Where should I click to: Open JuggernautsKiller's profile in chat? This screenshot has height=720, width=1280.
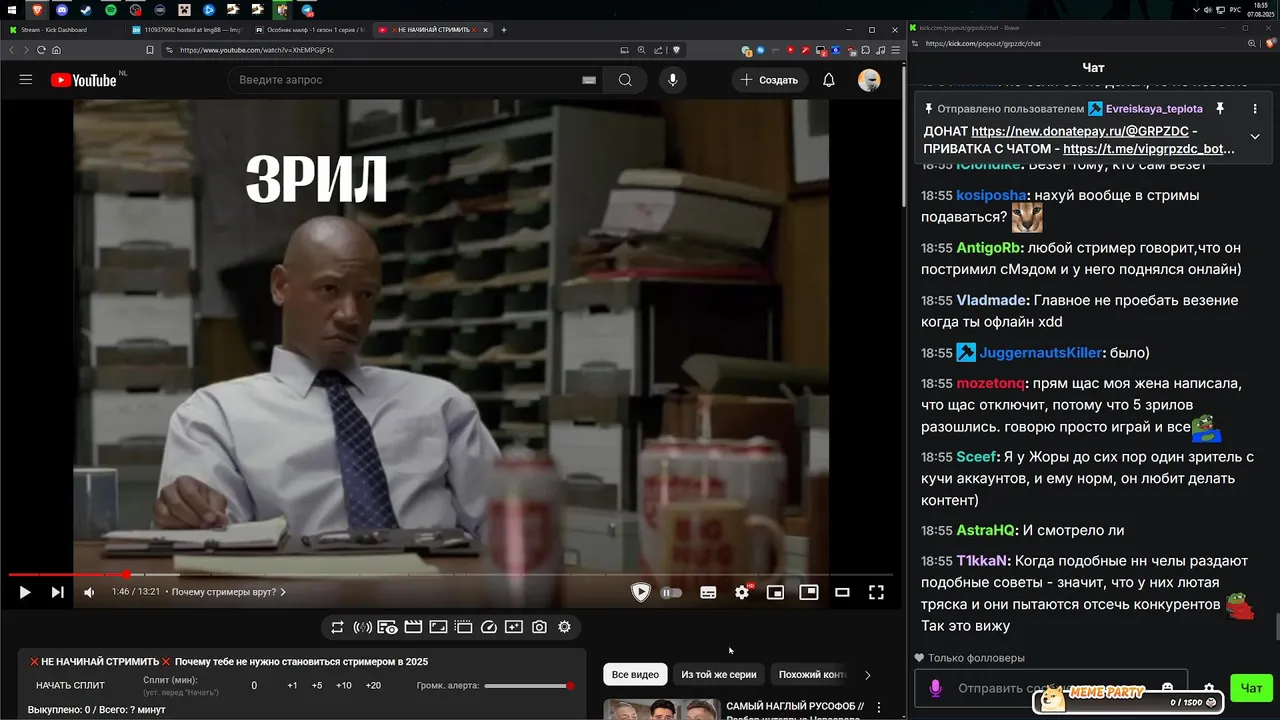pos(1040,353)
